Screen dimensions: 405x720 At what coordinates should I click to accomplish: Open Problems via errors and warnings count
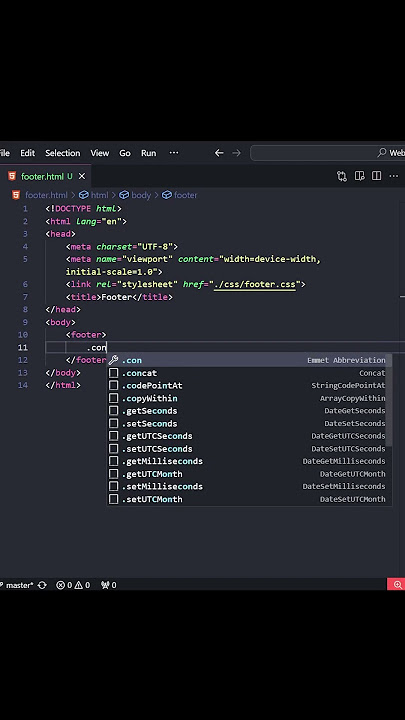point(73,585)
